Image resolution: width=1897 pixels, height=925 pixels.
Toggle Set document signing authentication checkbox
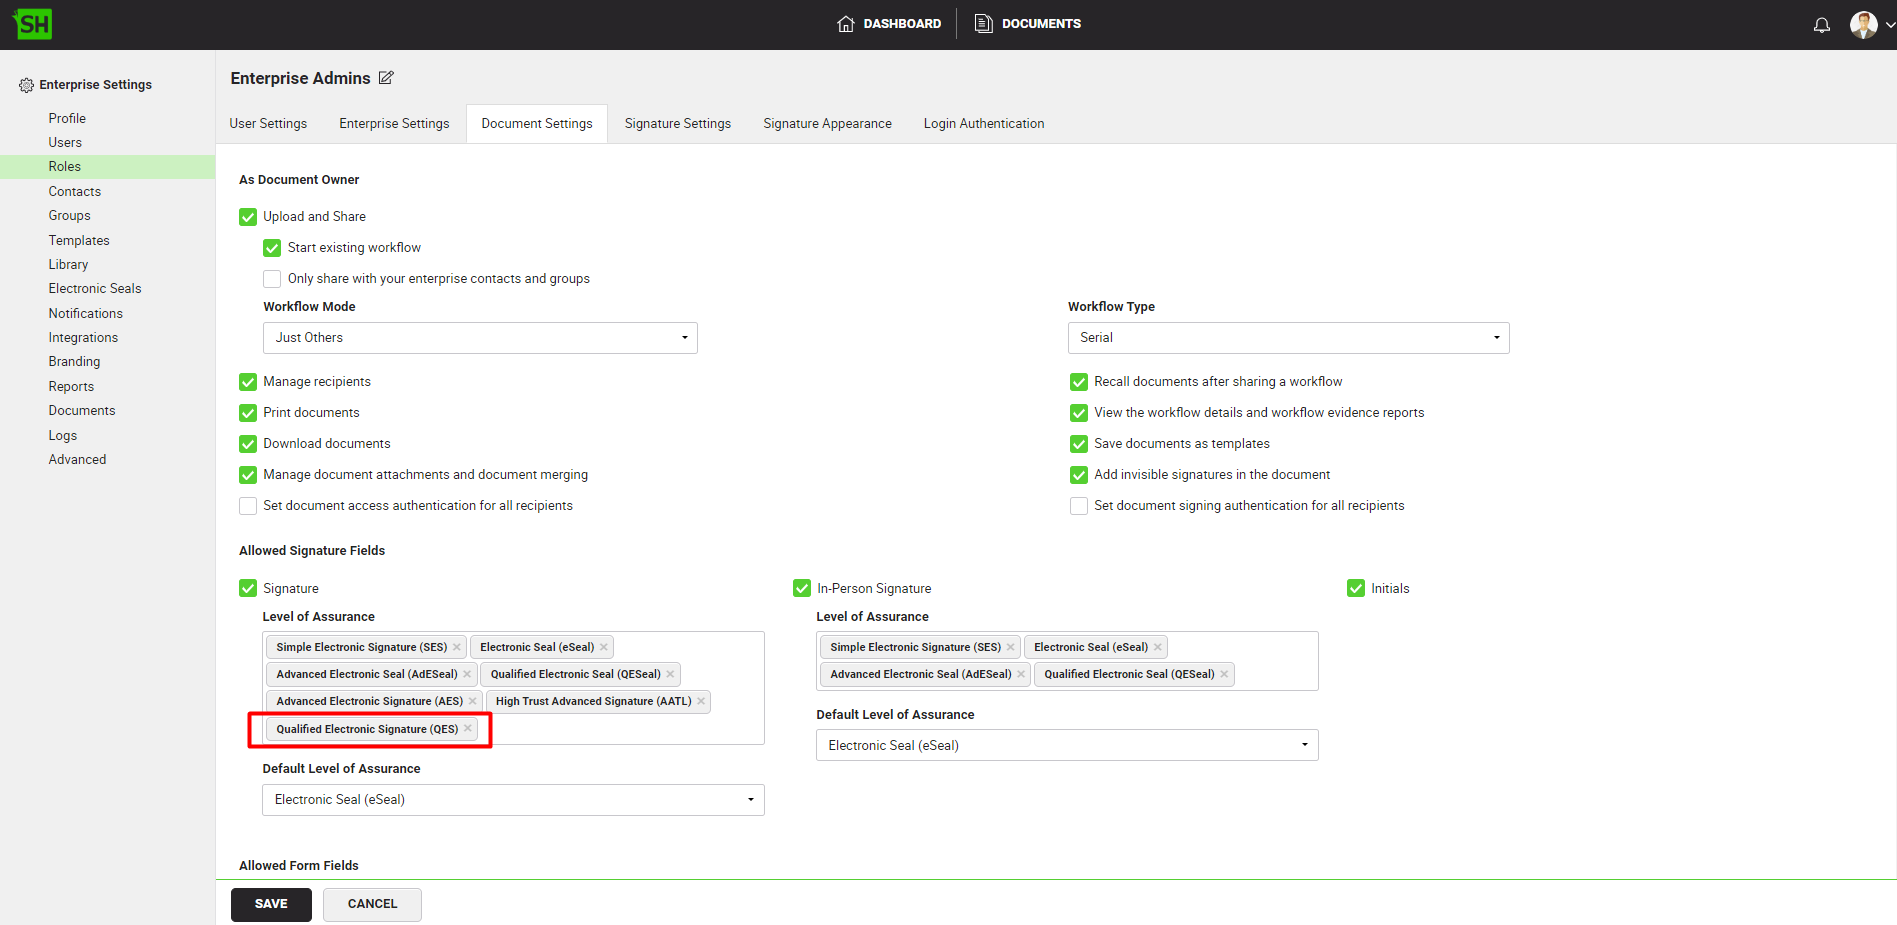pos(1079,506)
